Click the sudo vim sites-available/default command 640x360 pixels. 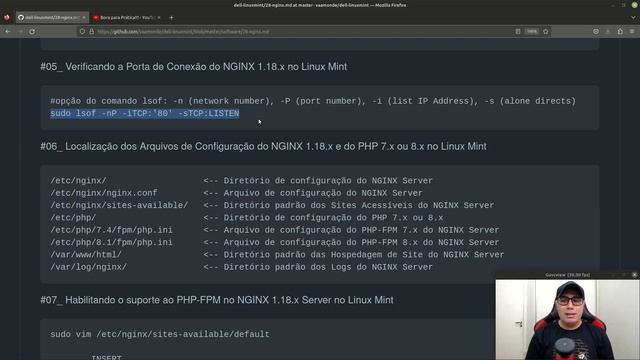pyautogui.click(x=160, y=334)
